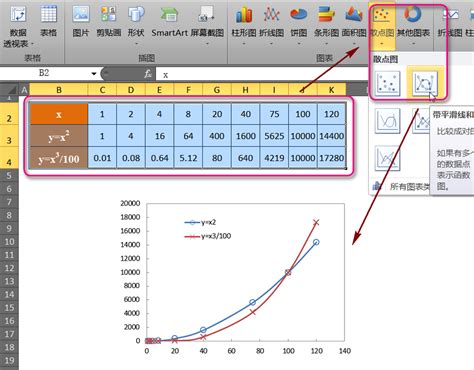Screen dimensions: 474x370
Task: Select the cell containing 5.12
Action: [x=188, y=158]
